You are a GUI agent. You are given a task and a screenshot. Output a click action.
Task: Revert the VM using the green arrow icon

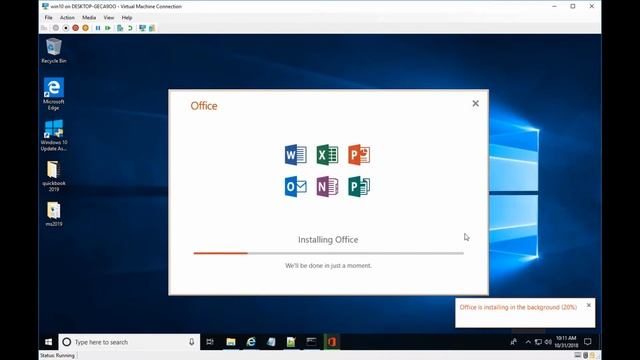tap(130, 28)
